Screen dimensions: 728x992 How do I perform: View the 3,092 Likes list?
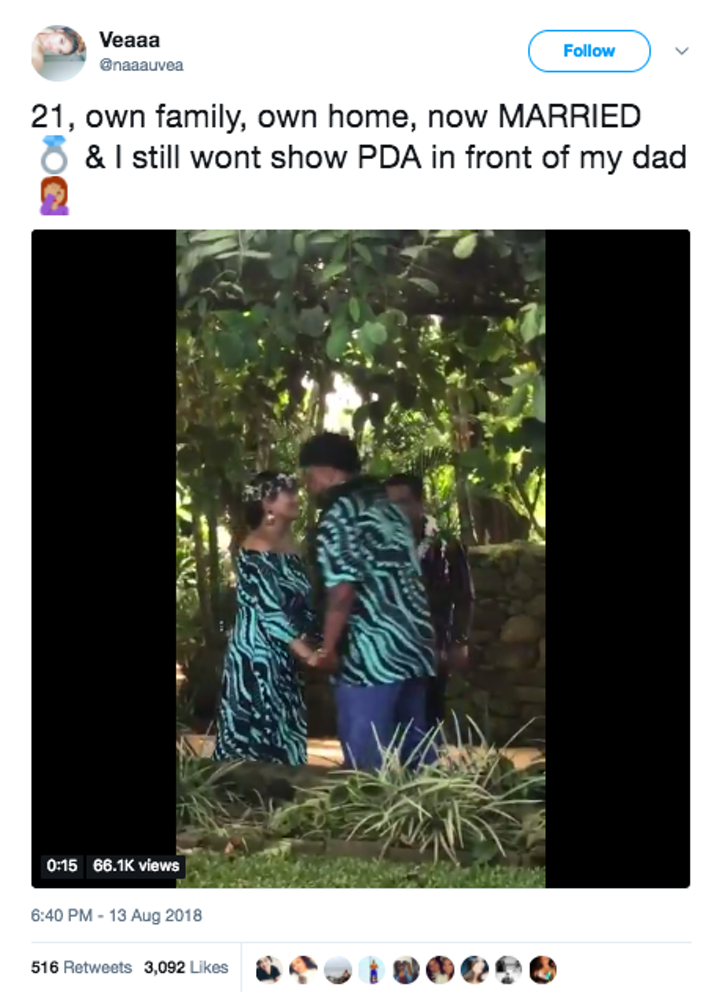(x=186, y=967)
